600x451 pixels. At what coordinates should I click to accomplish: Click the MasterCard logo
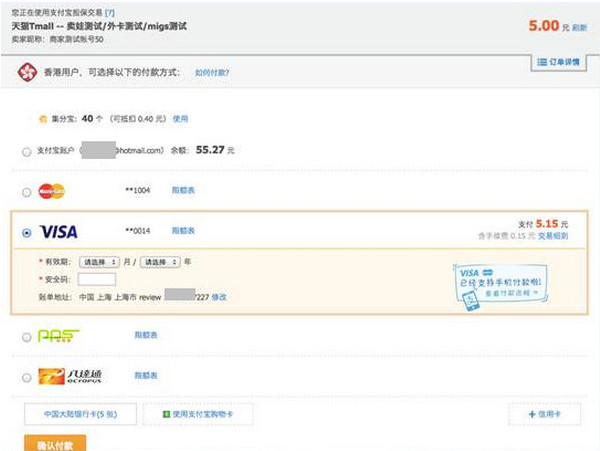51,190
